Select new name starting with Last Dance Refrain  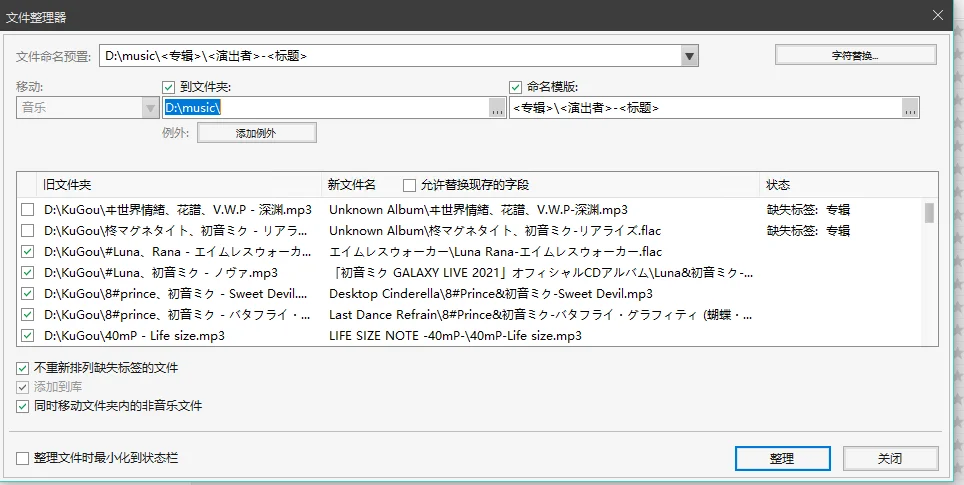540,315
